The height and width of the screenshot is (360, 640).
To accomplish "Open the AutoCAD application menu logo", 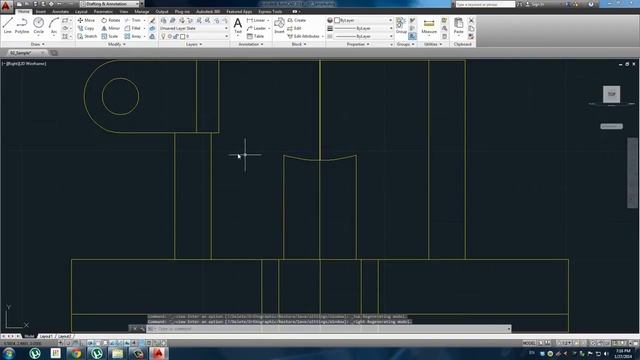I will (x=6, y=6).
